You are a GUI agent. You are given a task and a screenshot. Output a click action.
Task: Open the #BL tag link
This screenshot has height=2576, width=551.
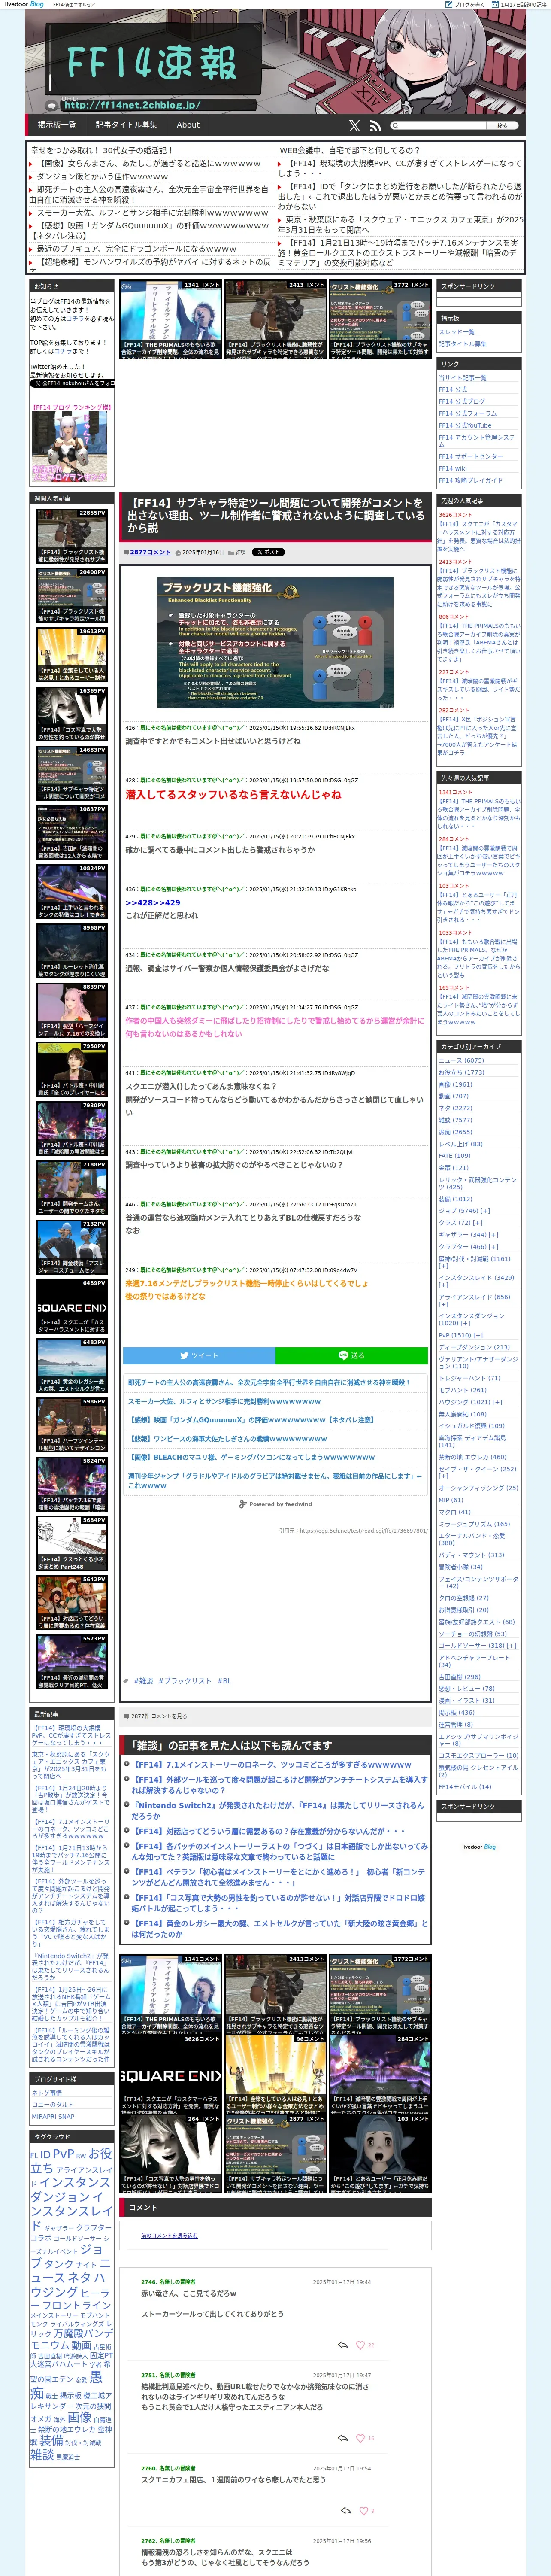tap(224, 1681)
